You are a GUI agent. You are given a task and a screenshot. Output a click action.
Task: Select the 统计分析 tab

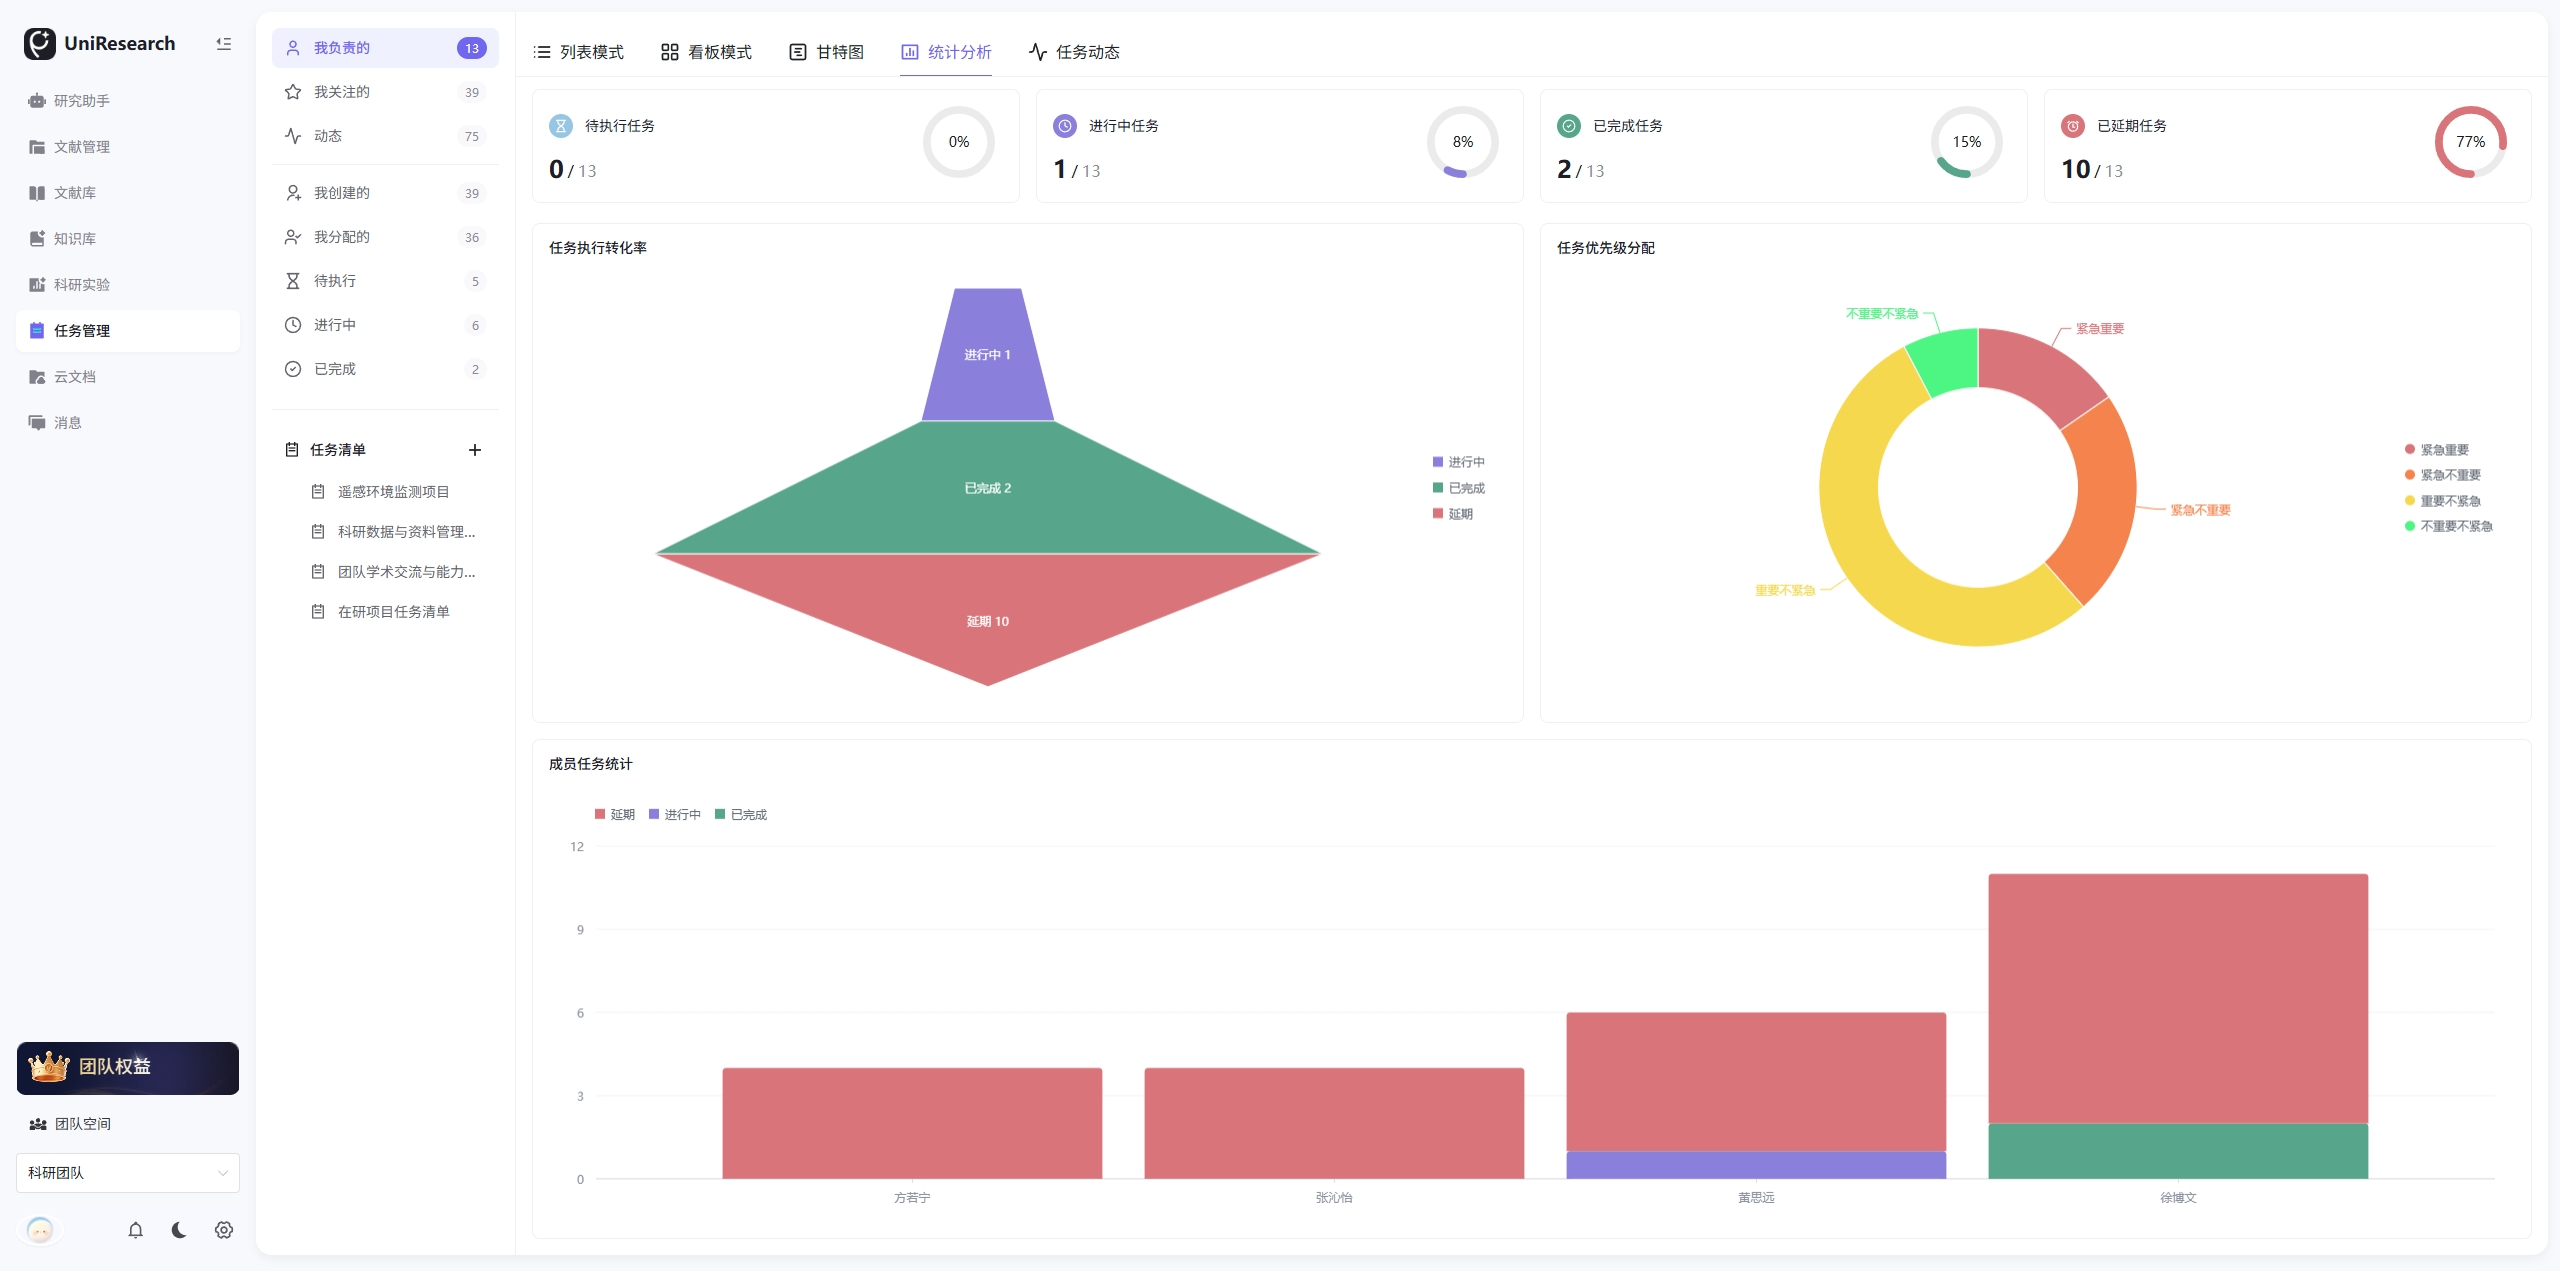(x=946, y=52)
